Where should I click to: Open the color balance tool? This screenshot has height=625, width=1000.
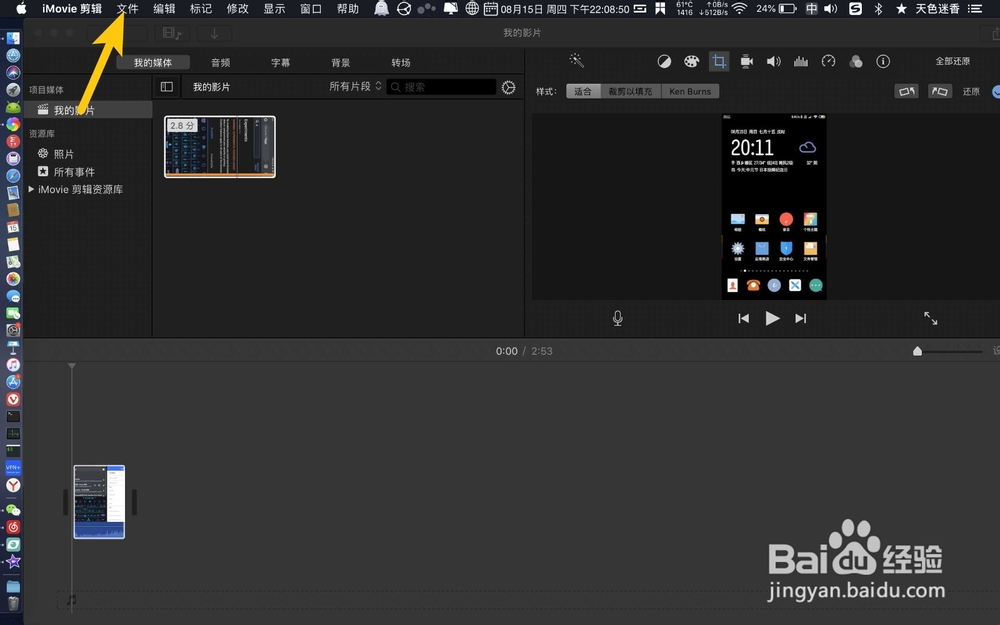pos(664,61)
